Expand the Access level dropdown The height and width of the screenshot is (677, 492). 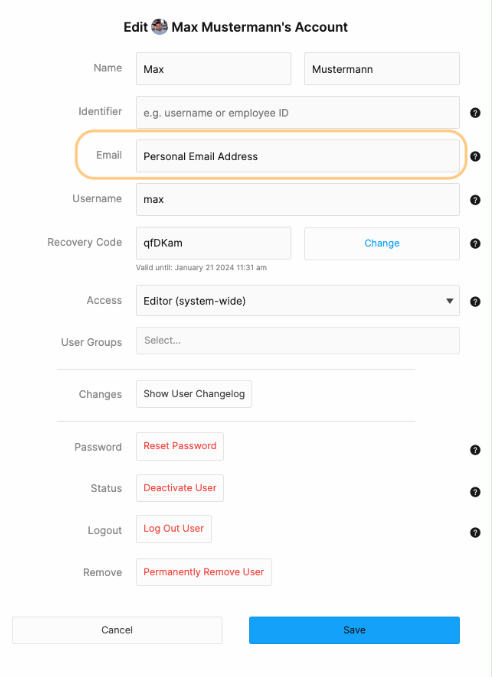tap(298, 301)
